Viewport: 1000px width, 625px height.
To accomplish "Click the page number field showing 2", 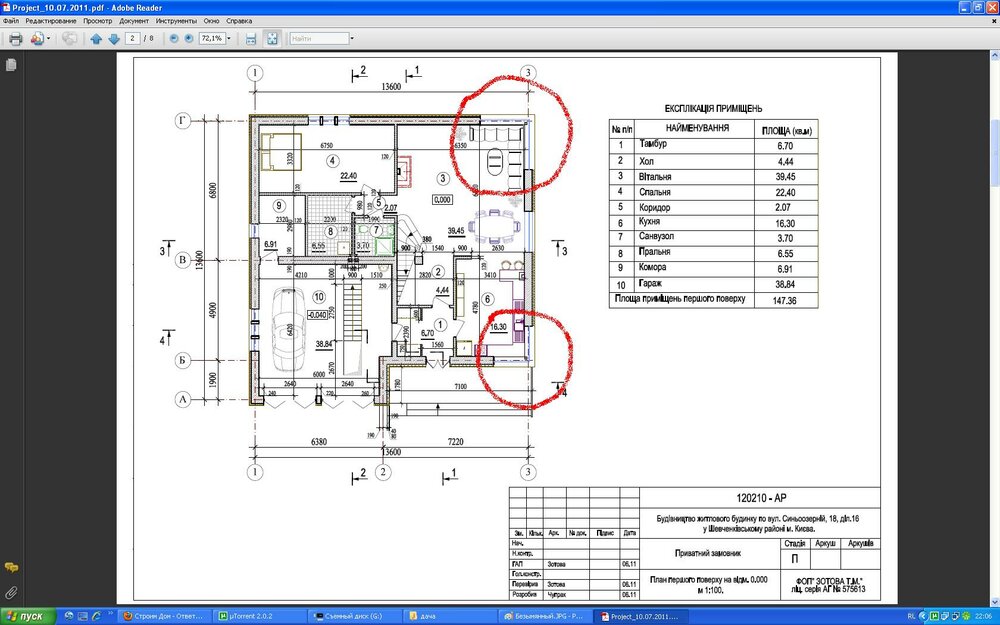I will [x=133, y=38].
